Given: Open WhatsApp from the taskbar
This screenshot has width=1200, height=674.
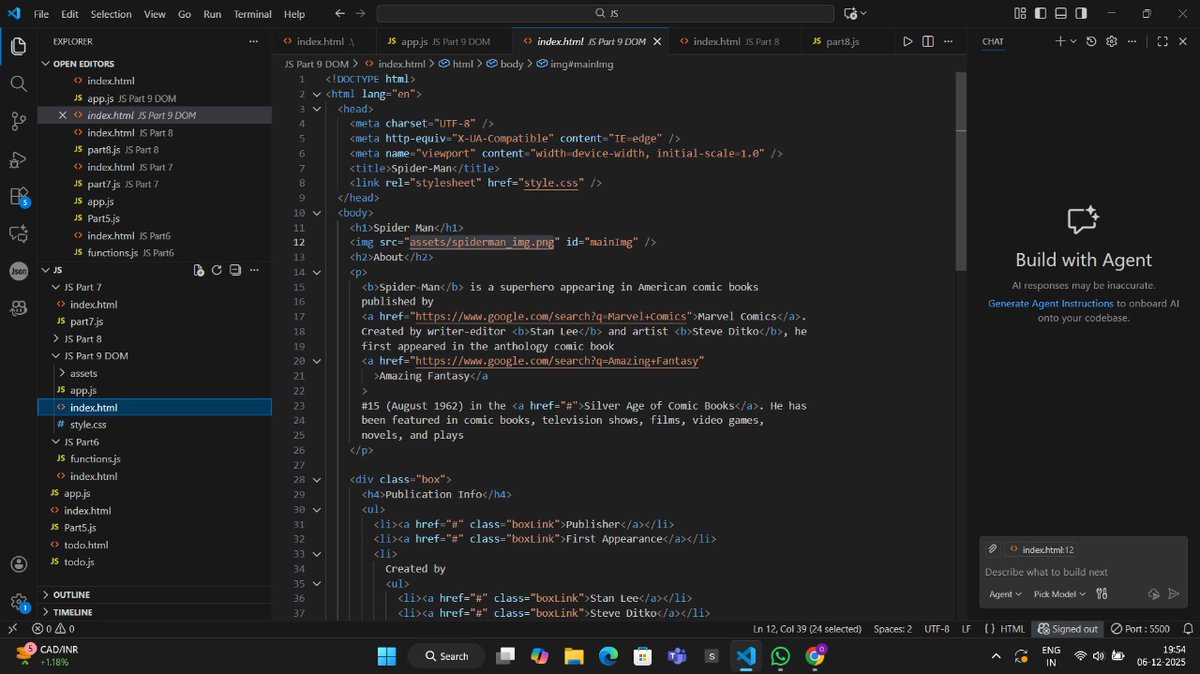Looking at the screenshot, I should [x=781, y=656].
